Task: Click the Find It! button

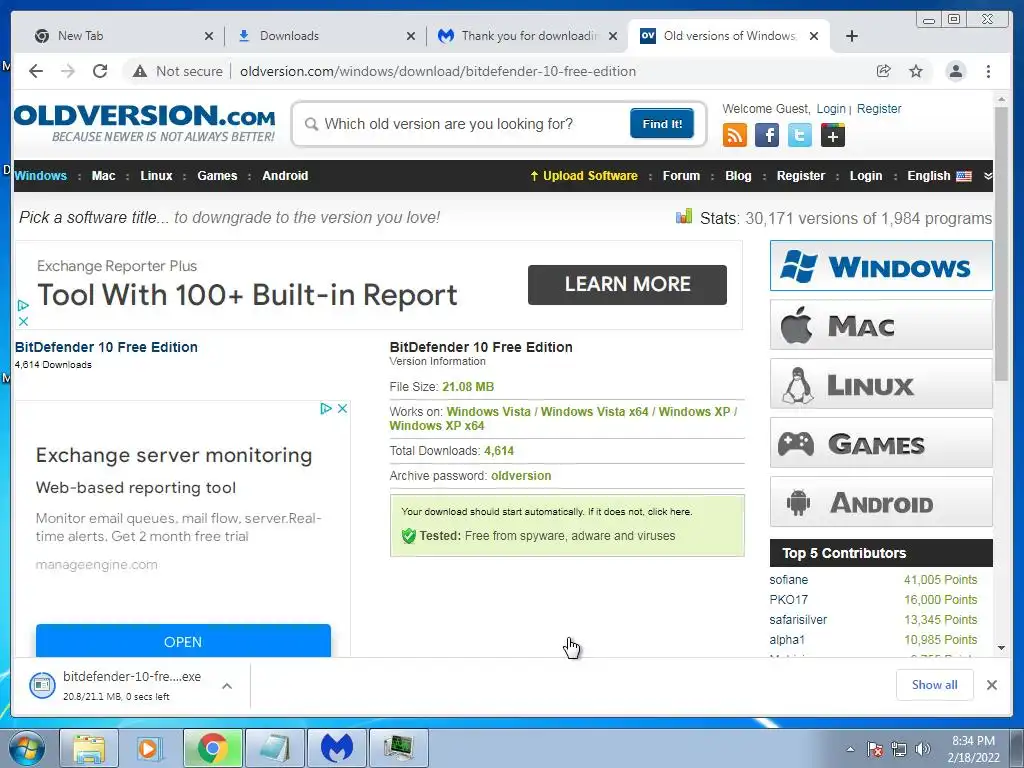Action: click(x=662, y=123)
